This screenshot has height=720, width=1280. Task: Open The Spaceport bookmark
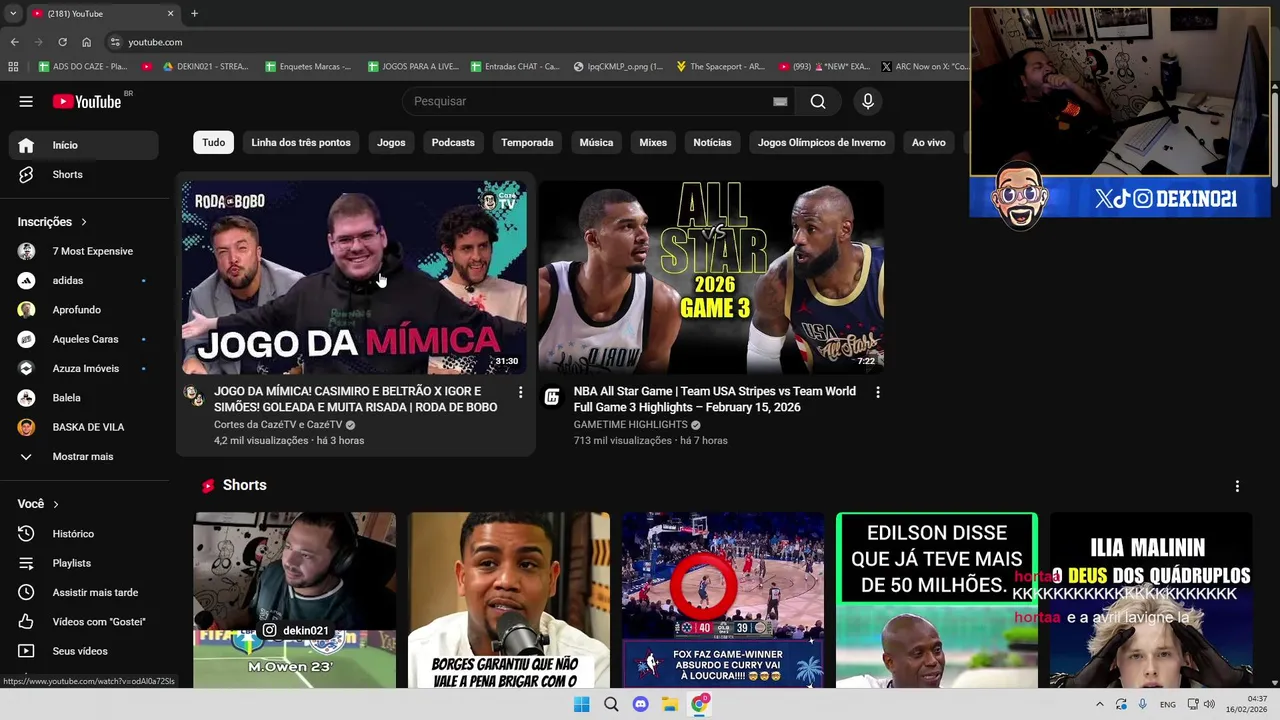coord(720,66)
